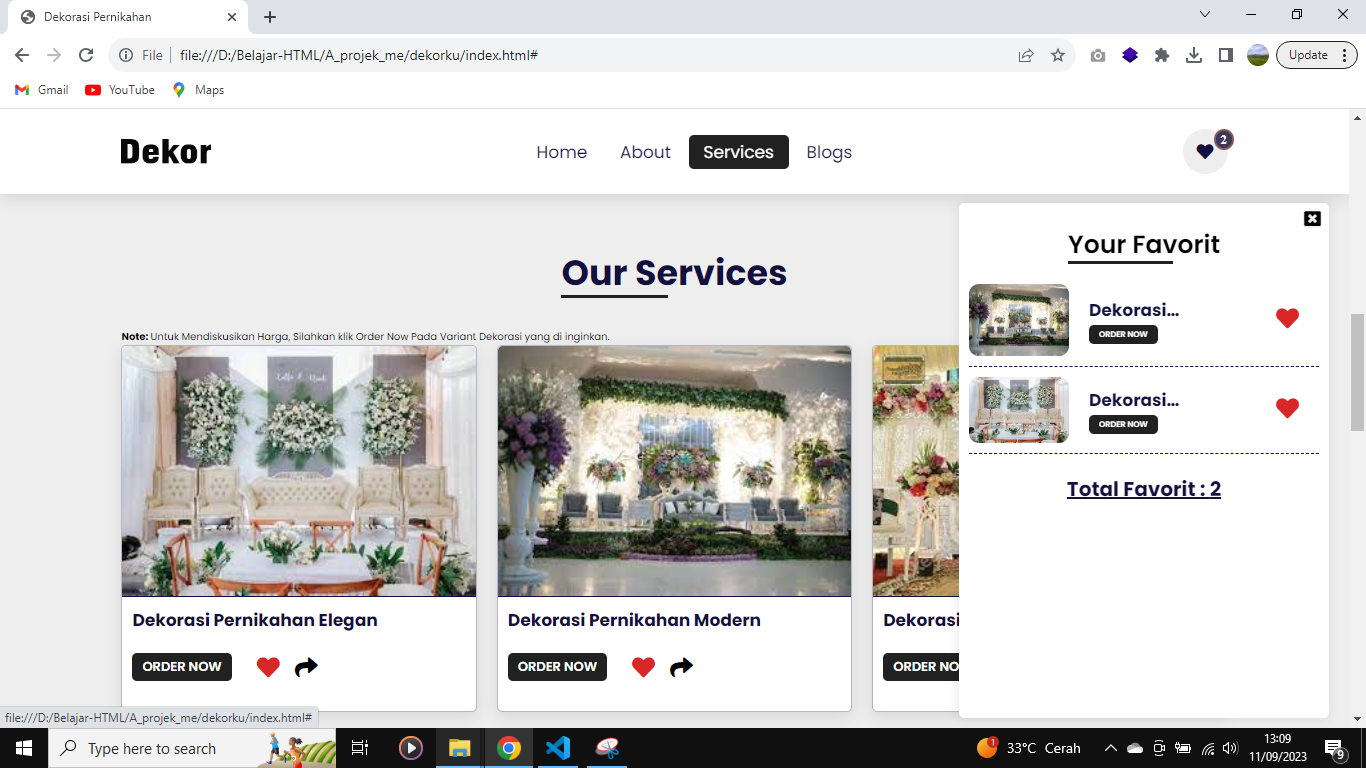This screenshot has width=1366, height=768.
Task: Share the Dekorasi Pernikahan Elegan card
Action: [x=306, y=667]
